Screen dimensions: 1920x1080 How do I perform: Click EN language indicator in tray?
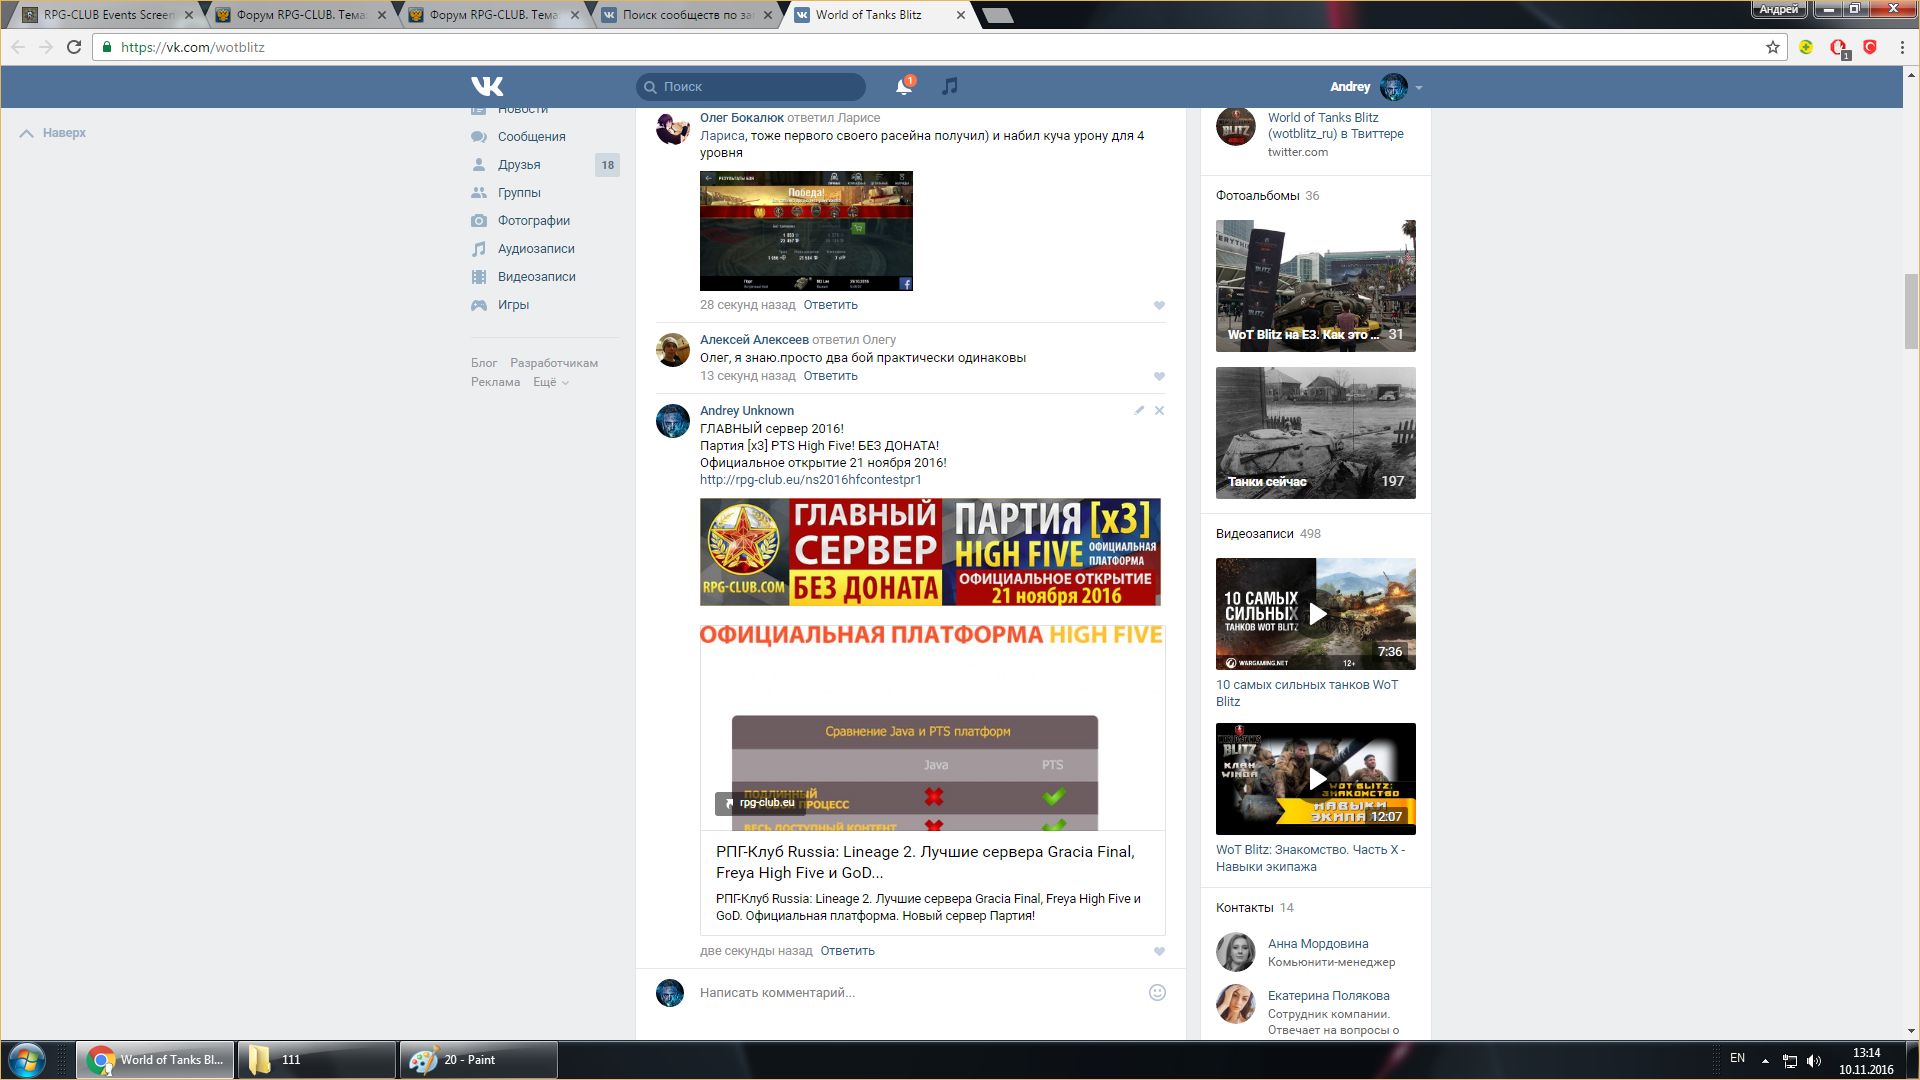point(1737,1058)
